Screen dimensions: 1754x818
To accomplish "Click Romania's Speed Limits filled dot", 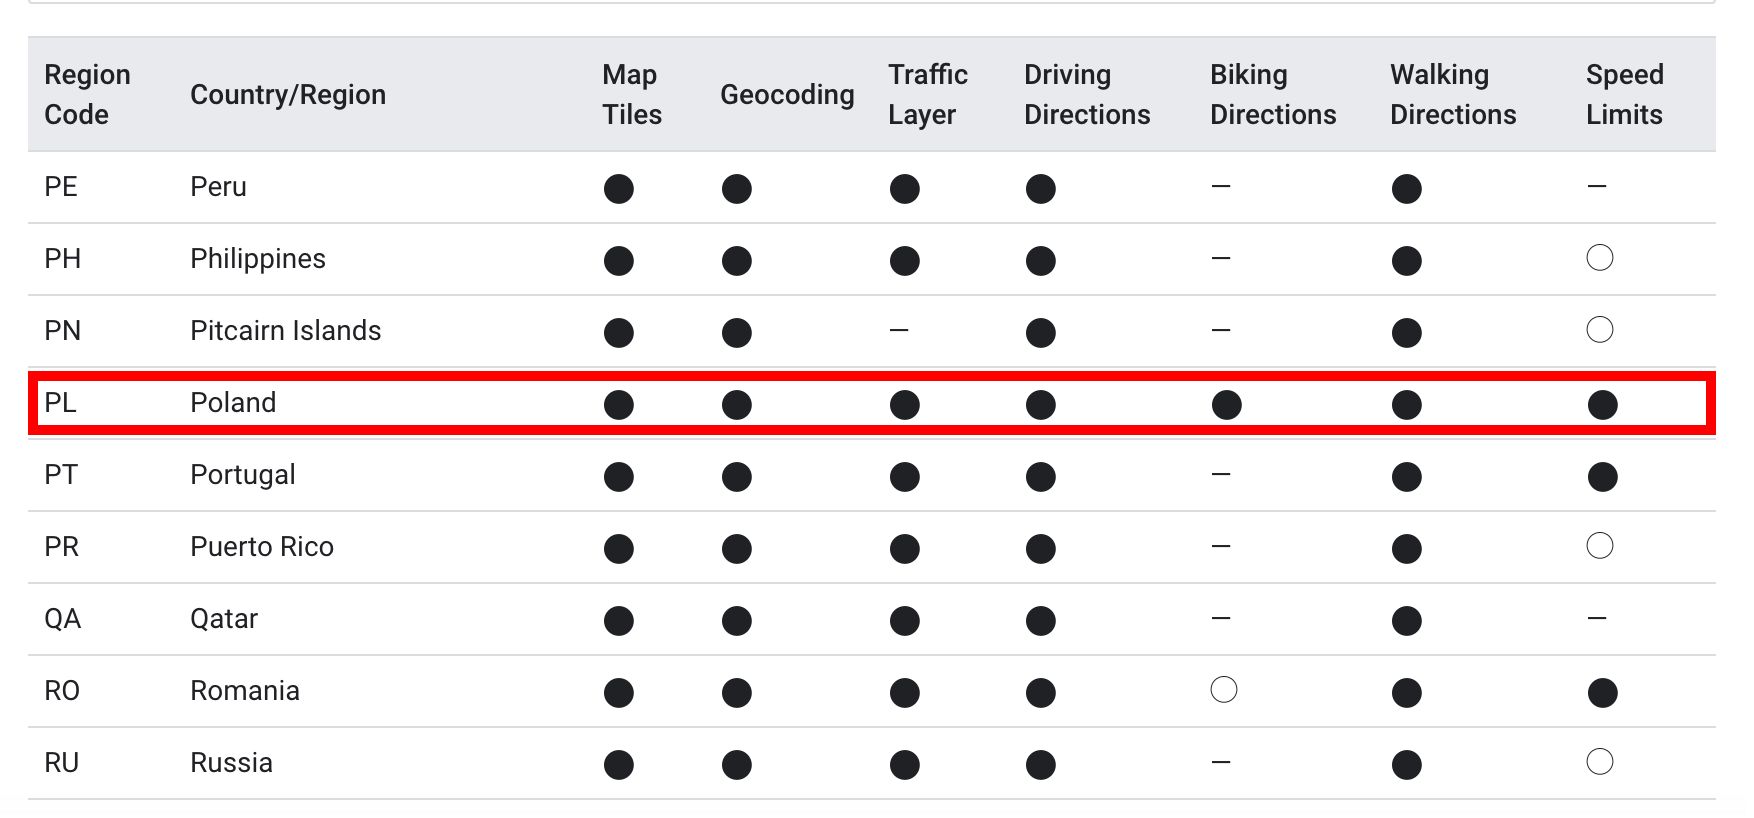I will click(1602, 693).
